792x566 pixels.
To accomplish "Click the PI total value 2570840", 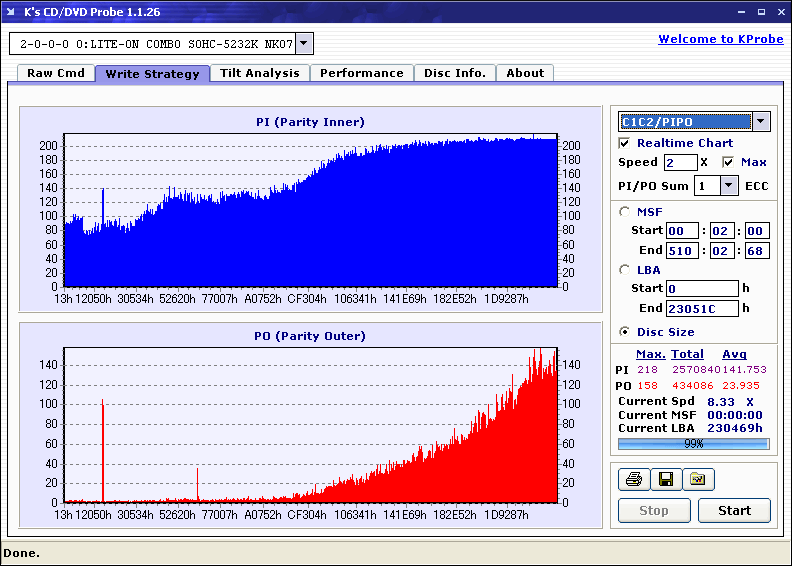I will 696,370.
